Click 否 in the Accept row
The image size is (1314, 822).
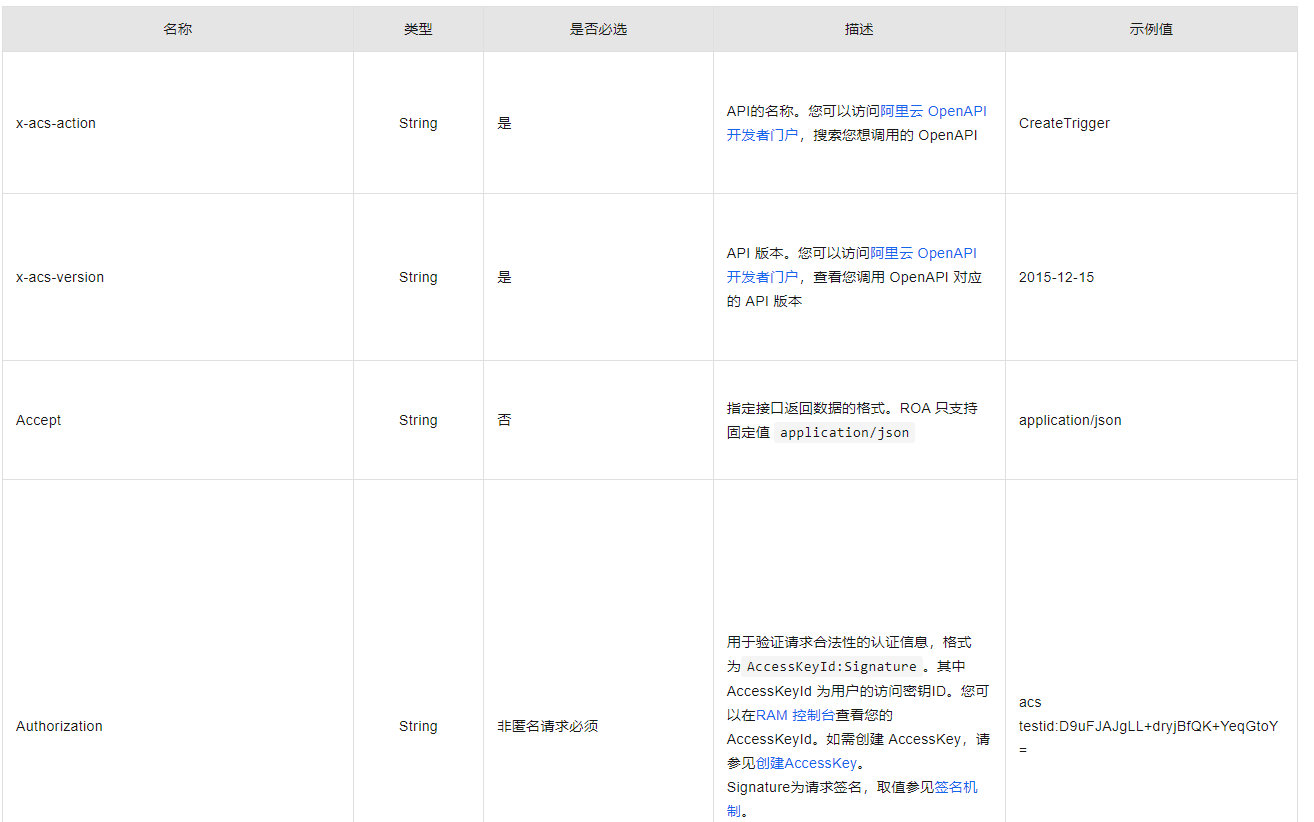tap(504, 420)
